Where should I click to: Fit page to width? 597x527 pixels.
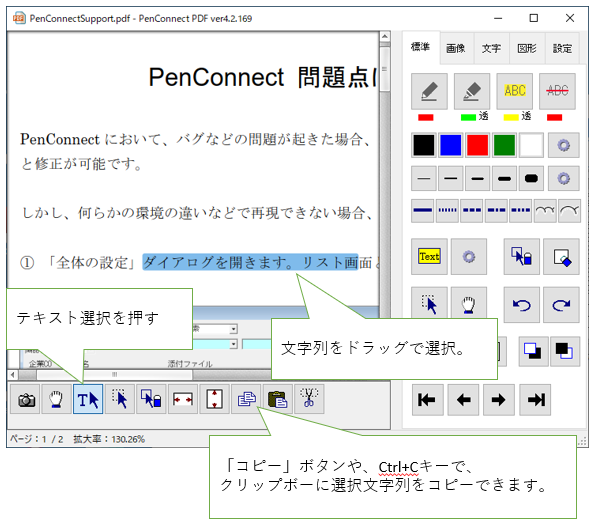point(183,399)
